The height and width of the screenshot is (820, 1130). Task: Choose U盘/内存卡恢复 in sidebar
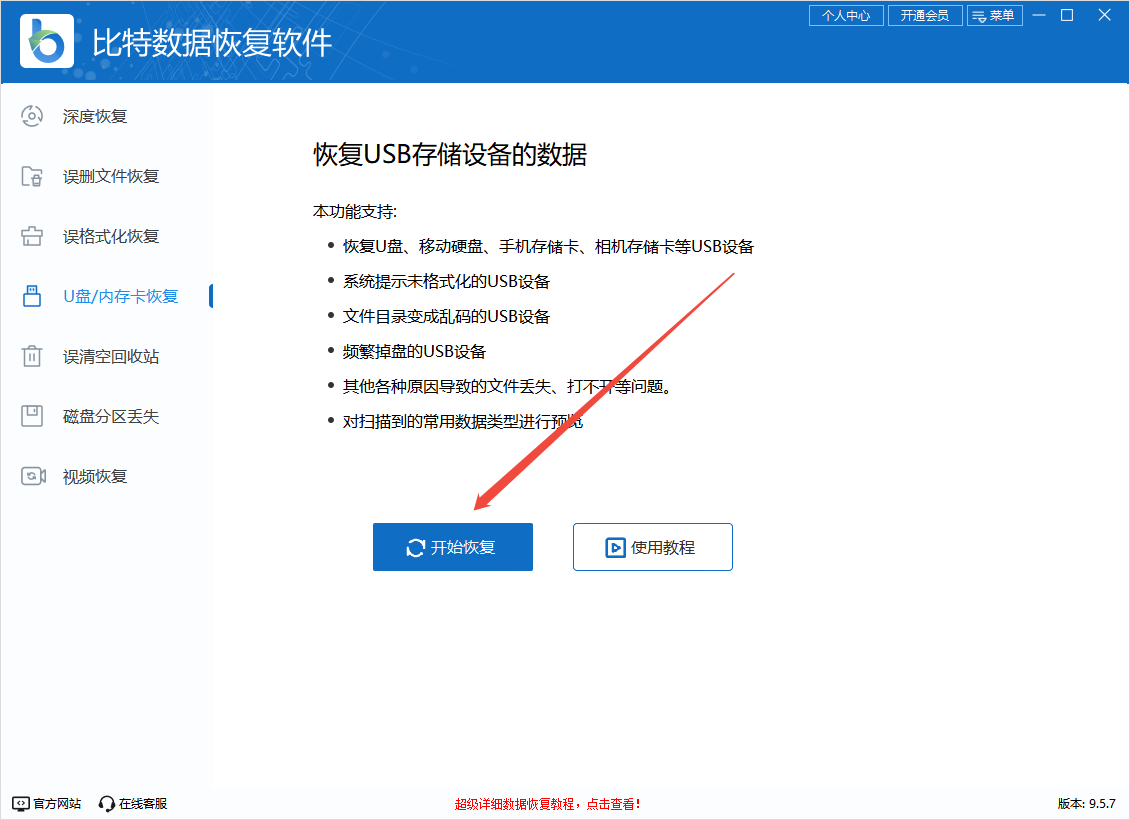[x=120, y=296]
